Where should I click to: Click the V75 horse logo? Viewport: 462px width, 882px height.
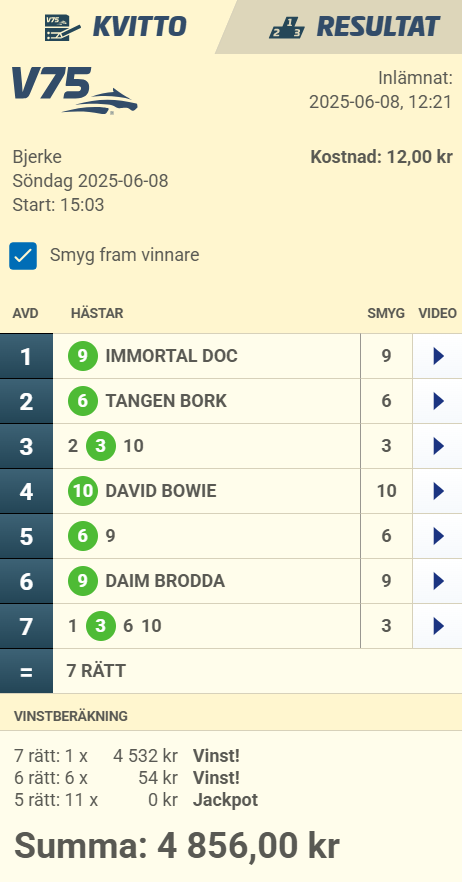coord(74,91)
